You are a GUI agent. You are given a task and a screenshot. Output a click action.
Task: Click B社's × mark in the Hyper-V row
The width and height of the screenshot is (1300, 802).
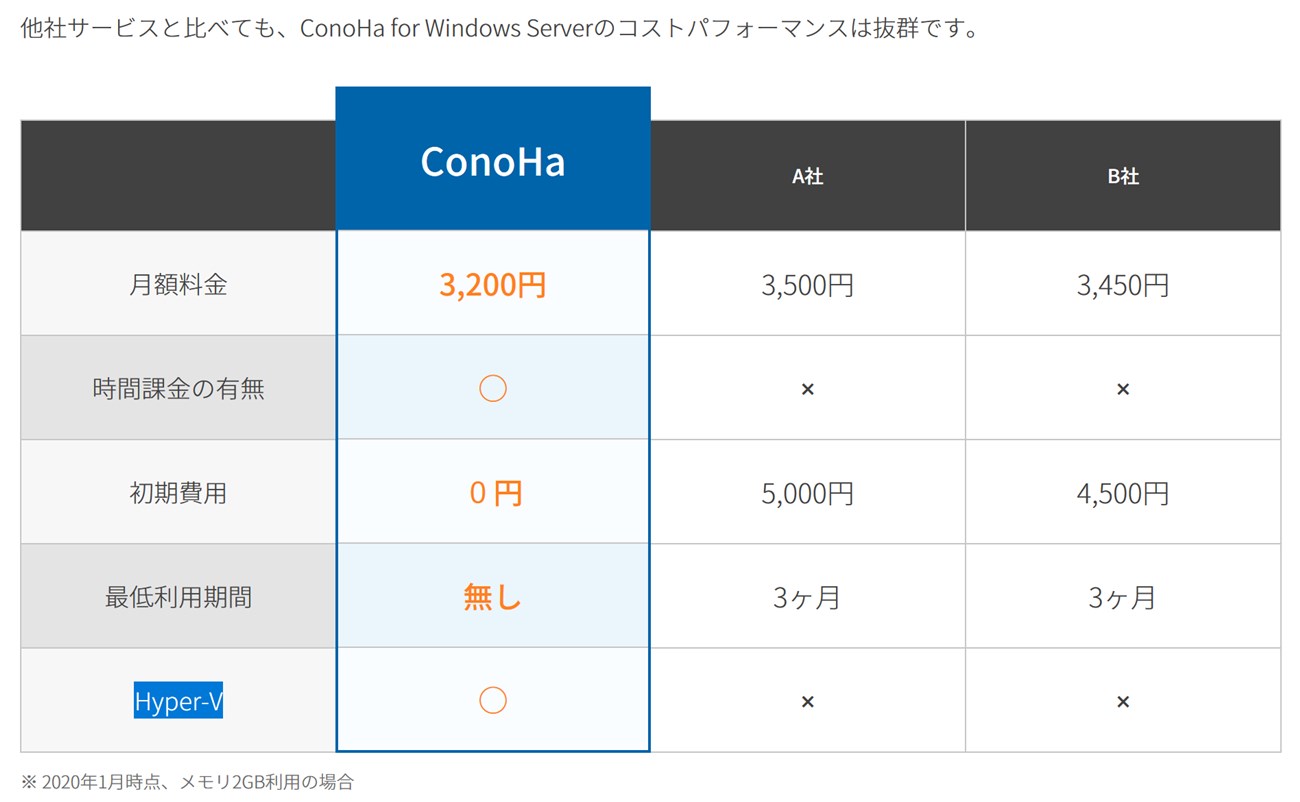coord(1123,702)
